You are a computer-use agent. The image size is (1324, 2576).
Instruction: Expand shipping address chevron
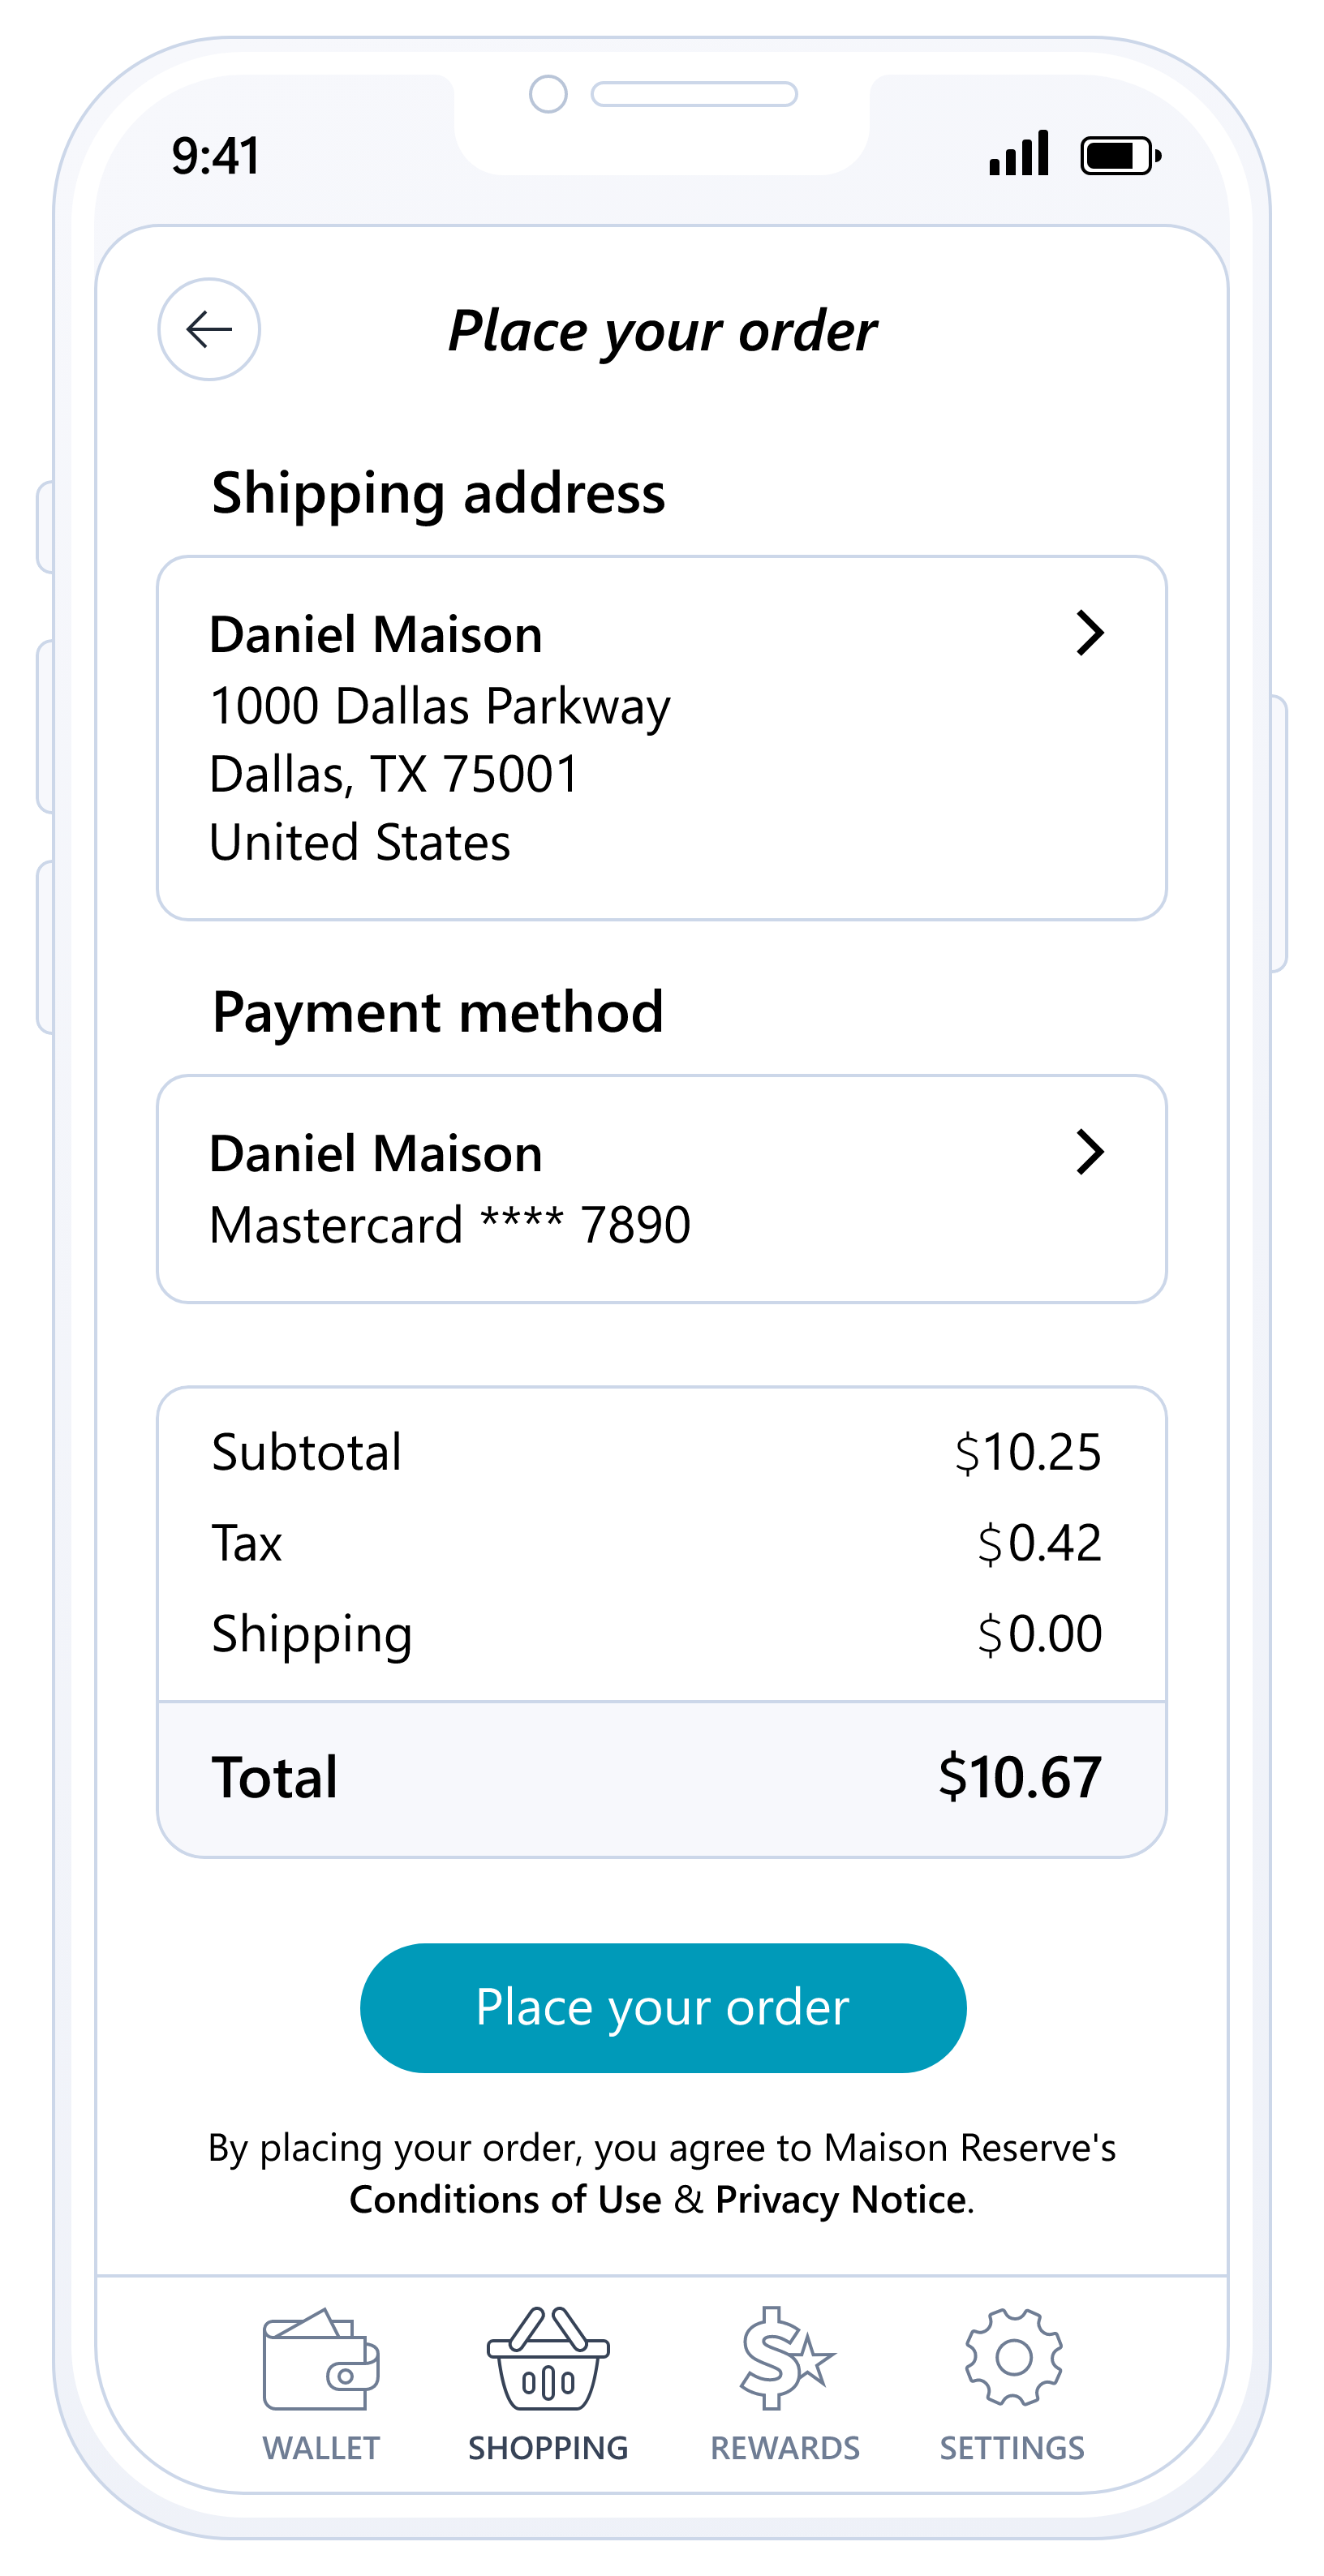coord(1089,633)
